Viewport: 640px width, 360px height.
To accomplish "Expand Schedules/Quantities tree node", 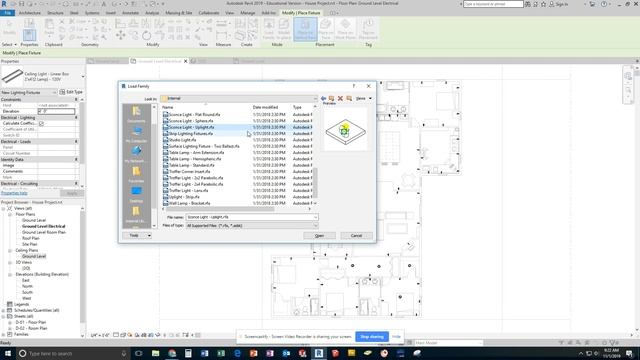I will pyautogui.click(x=4, y=311).
